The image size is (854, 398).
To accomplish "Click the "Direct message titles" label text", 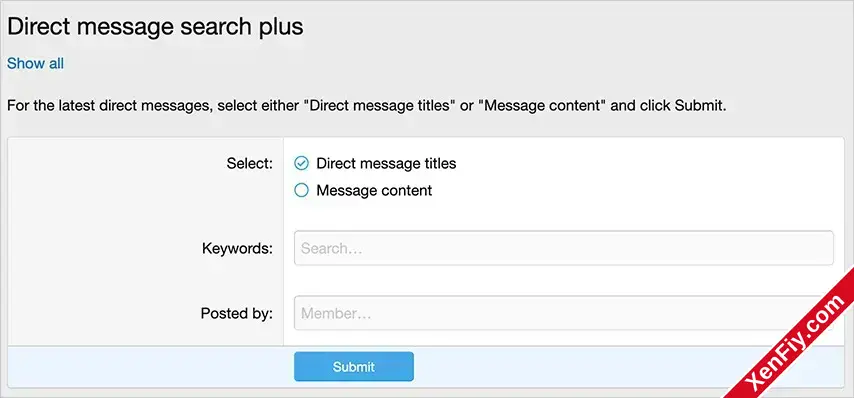I will pos(386,163).
